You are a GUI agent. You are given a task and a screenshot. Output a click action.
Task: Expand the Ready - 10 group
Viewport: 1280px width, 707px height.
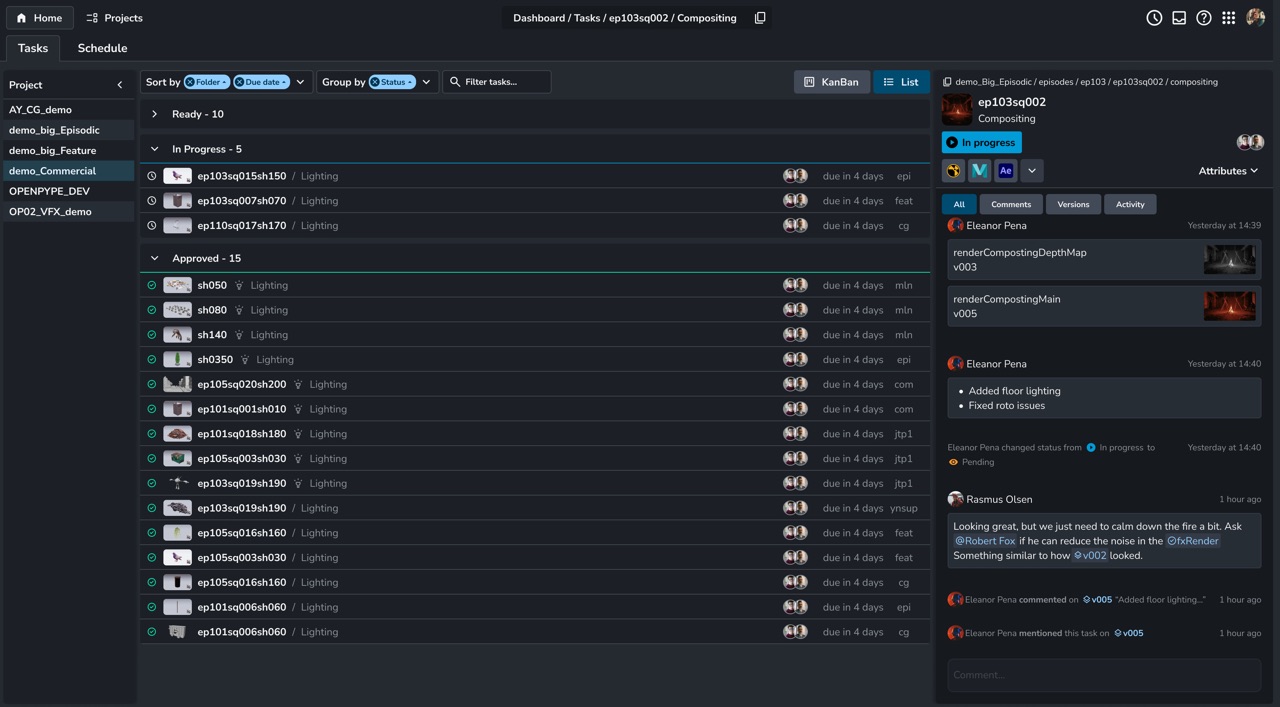pos(153,114)
